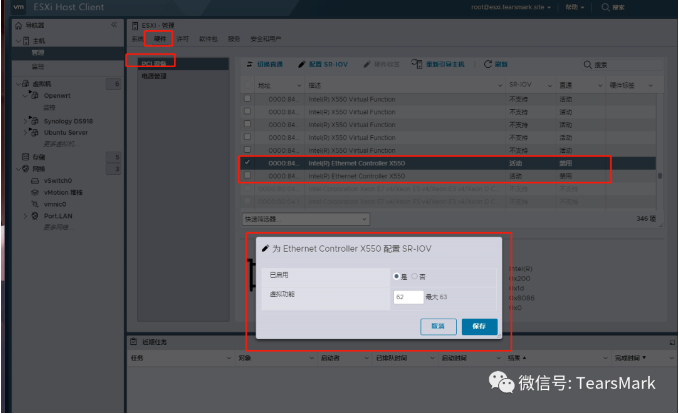This screenshot has width=679, height=414.
Task: Collapse the Openwrt tree node
Action: [x=25, y=95]
